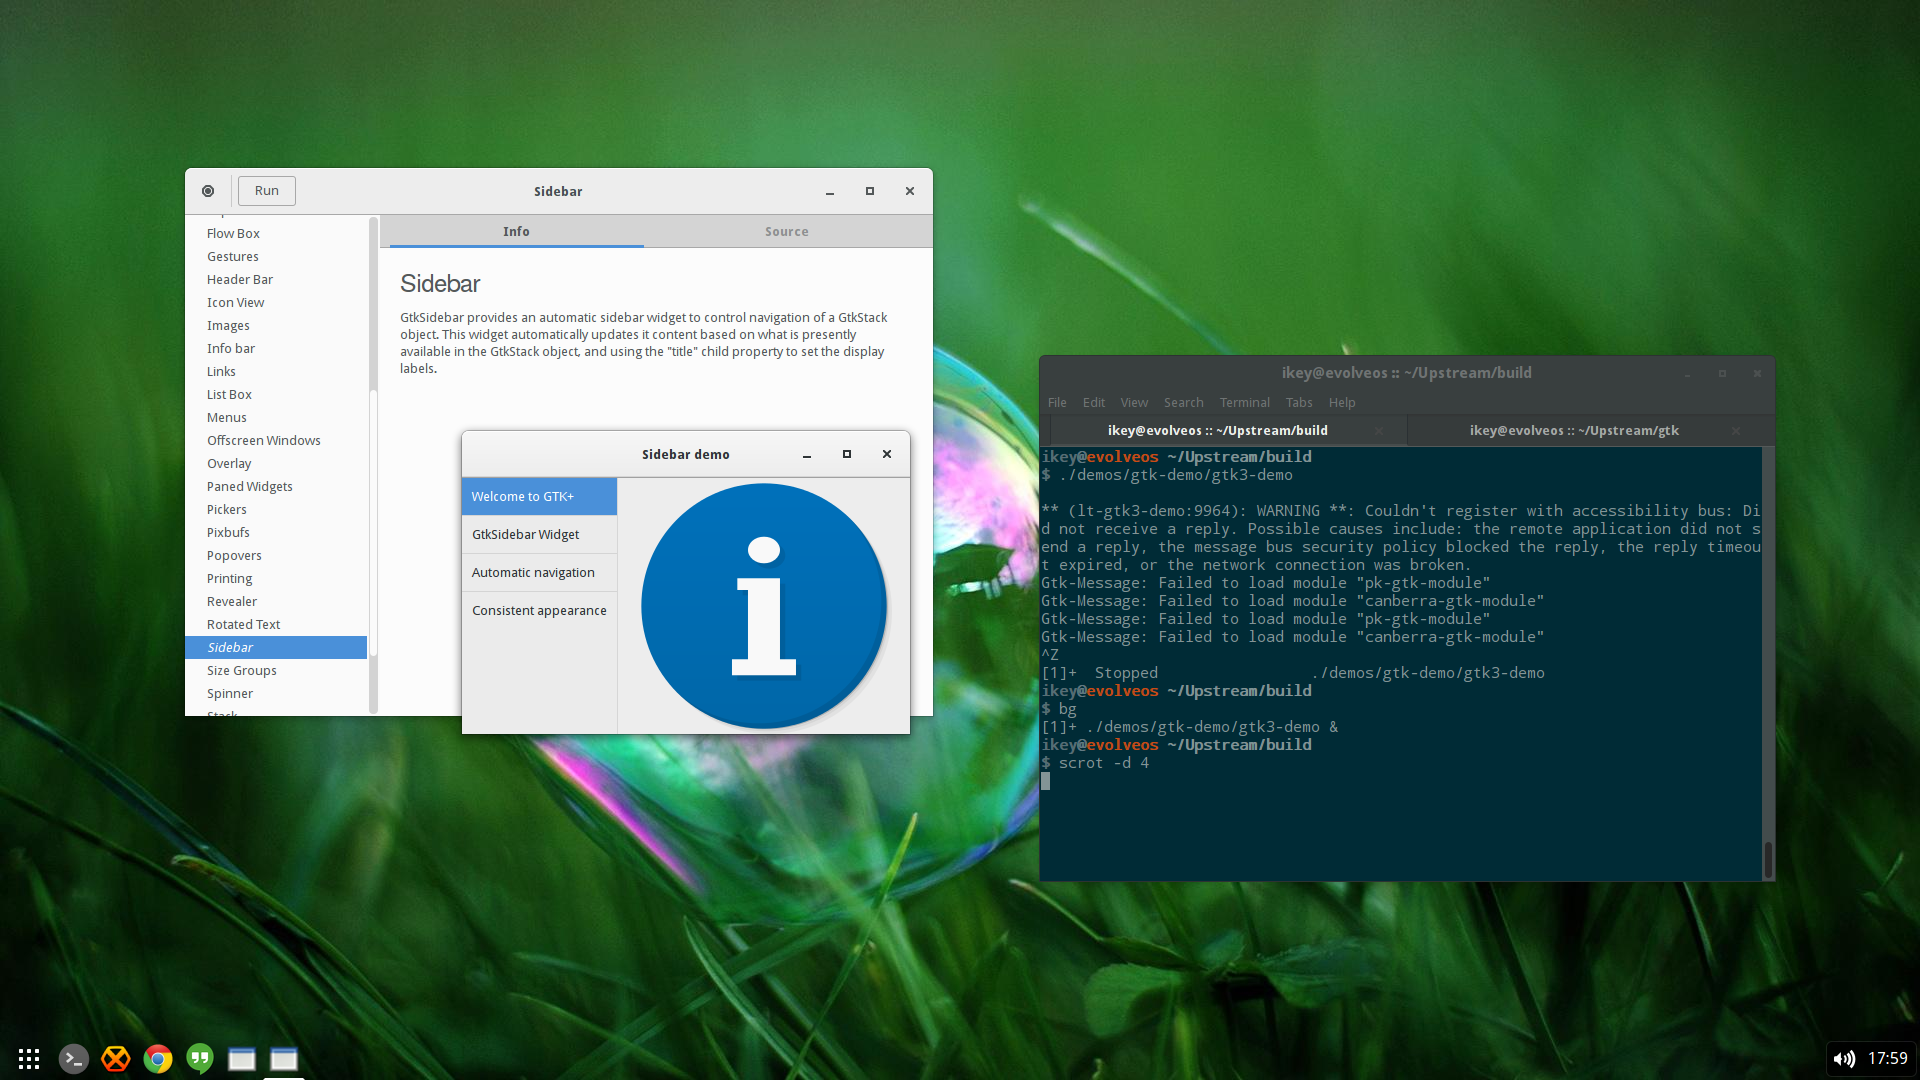Click the Run button in the gtk3-demo window
The width and height of the screenshot is (1920, 1080).
[x=267, y=191]
